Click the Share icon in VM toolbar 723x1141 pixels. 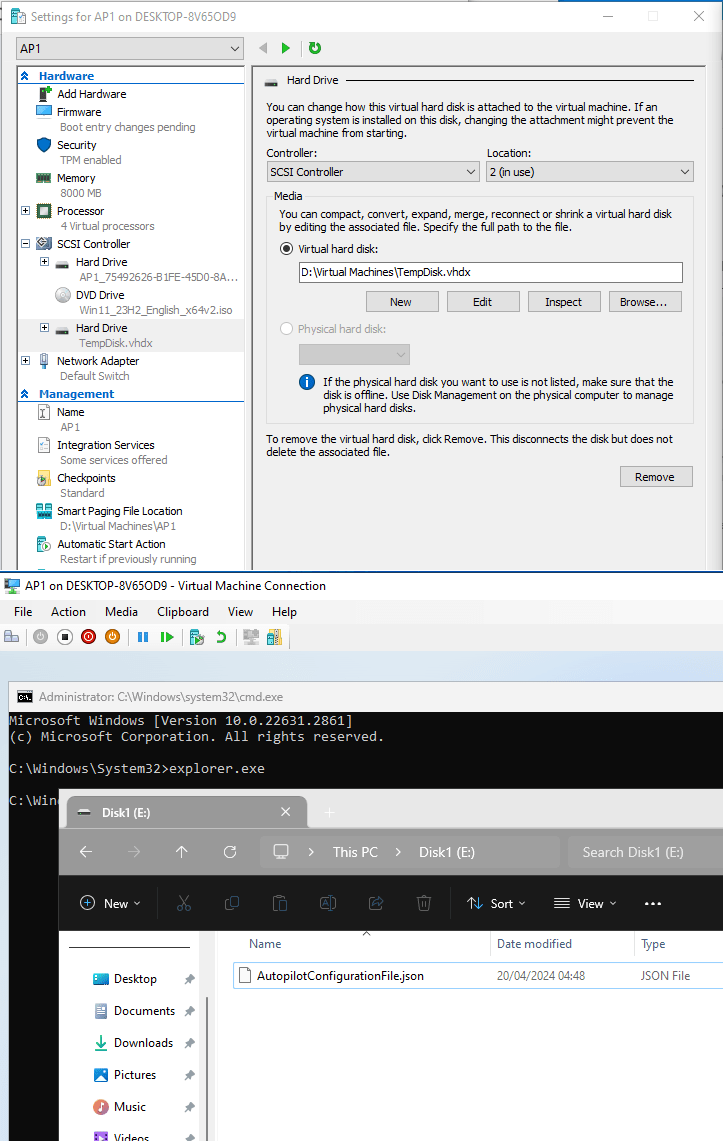pos(274,637)
